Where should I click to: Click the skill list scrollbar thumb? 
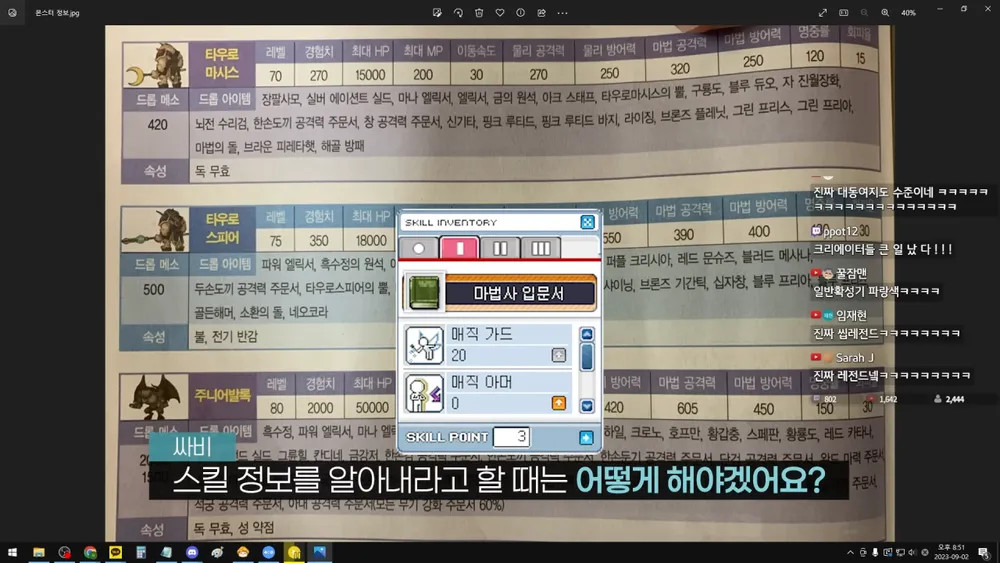click(x=587, y=357)
